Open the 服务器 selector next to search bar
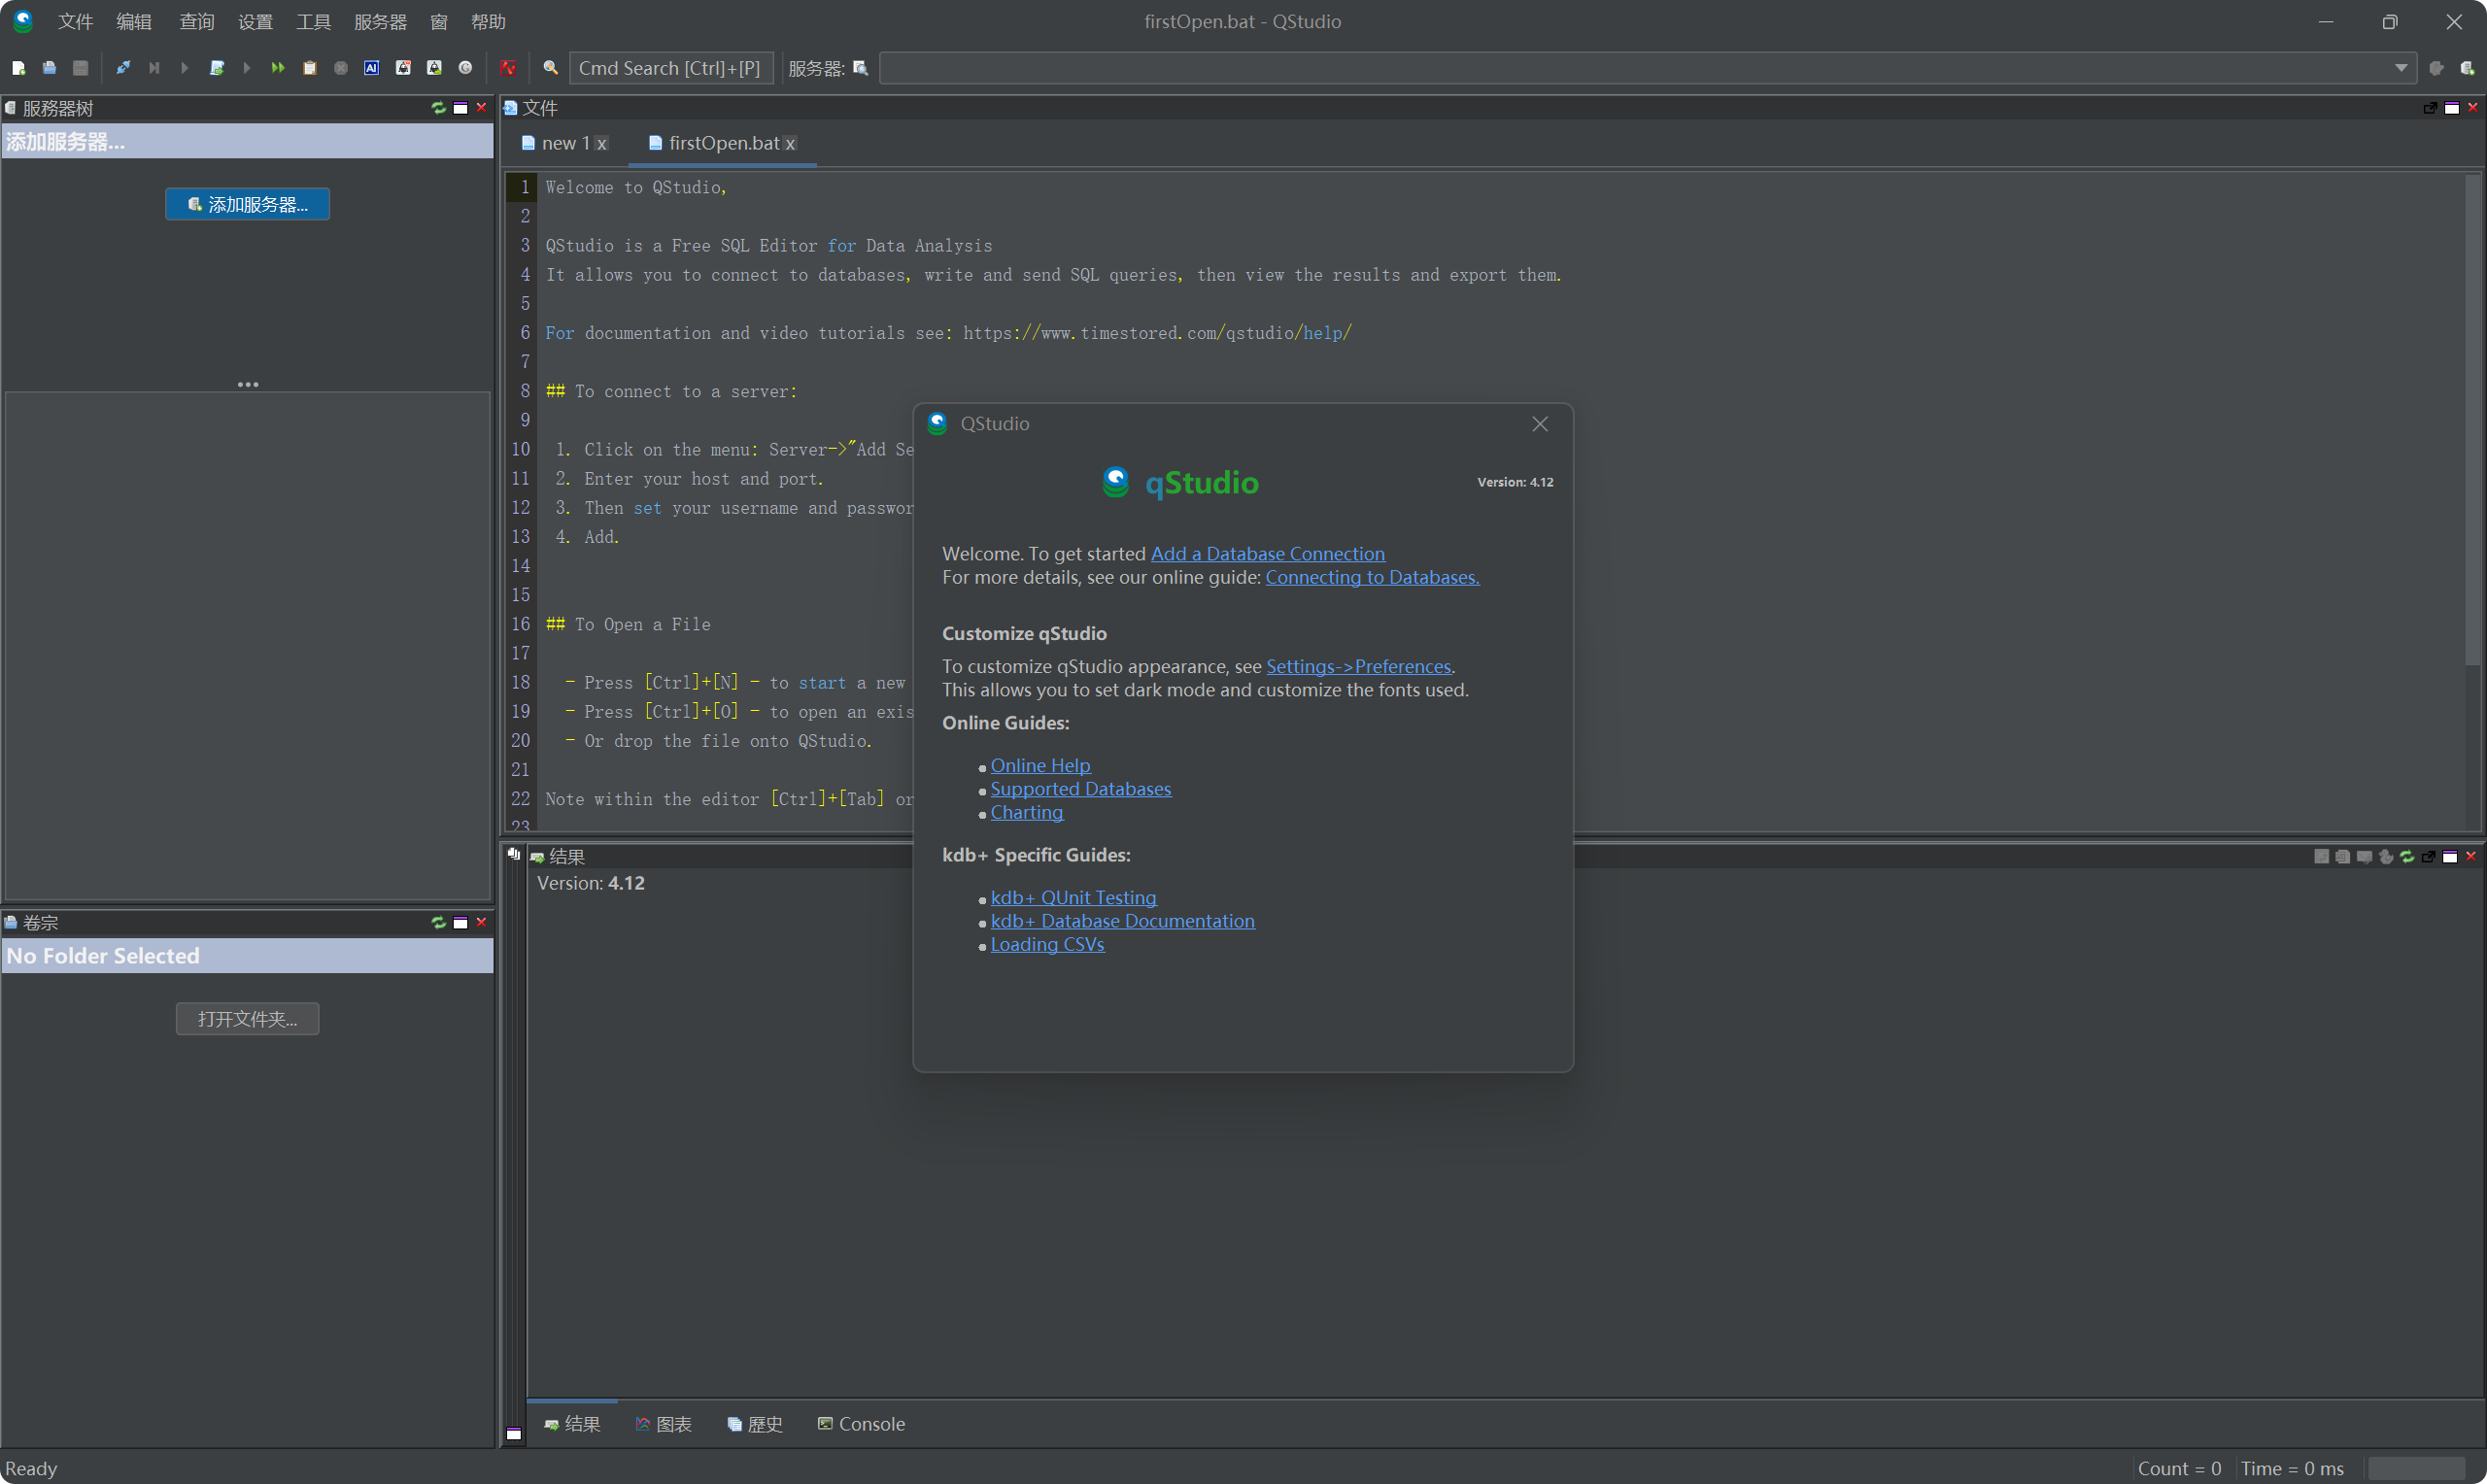2487x1484 pixels. click(861, 67)
